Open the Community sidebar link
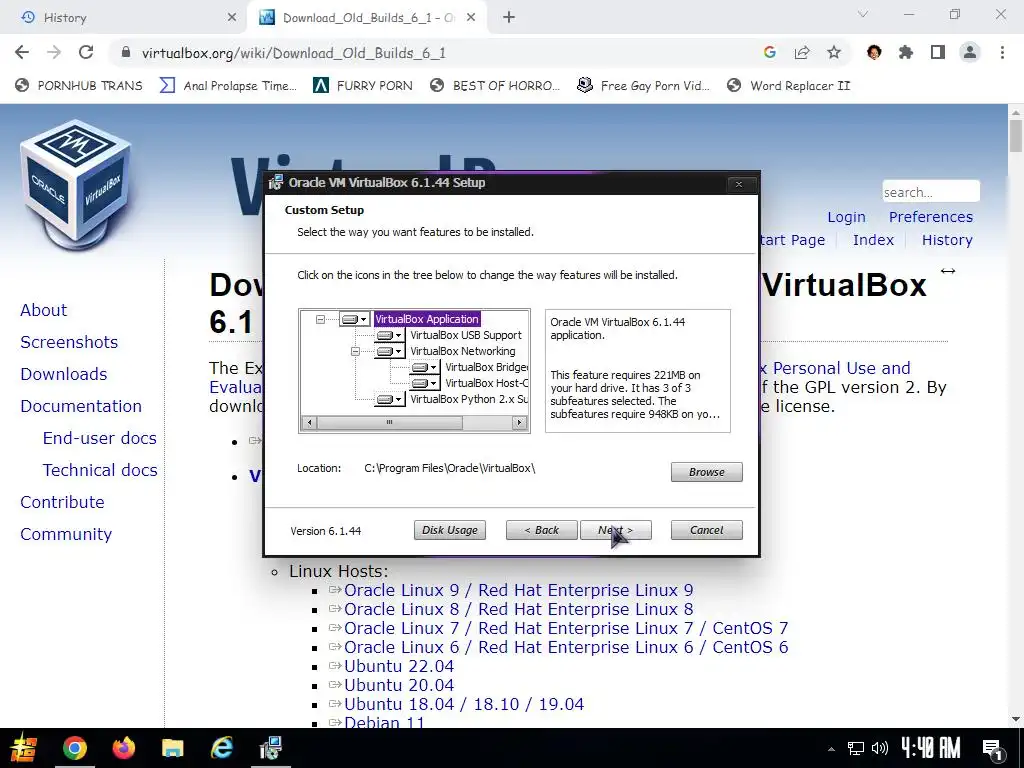The height and width of the screenshot is (768, 1024). click(66, 534)
